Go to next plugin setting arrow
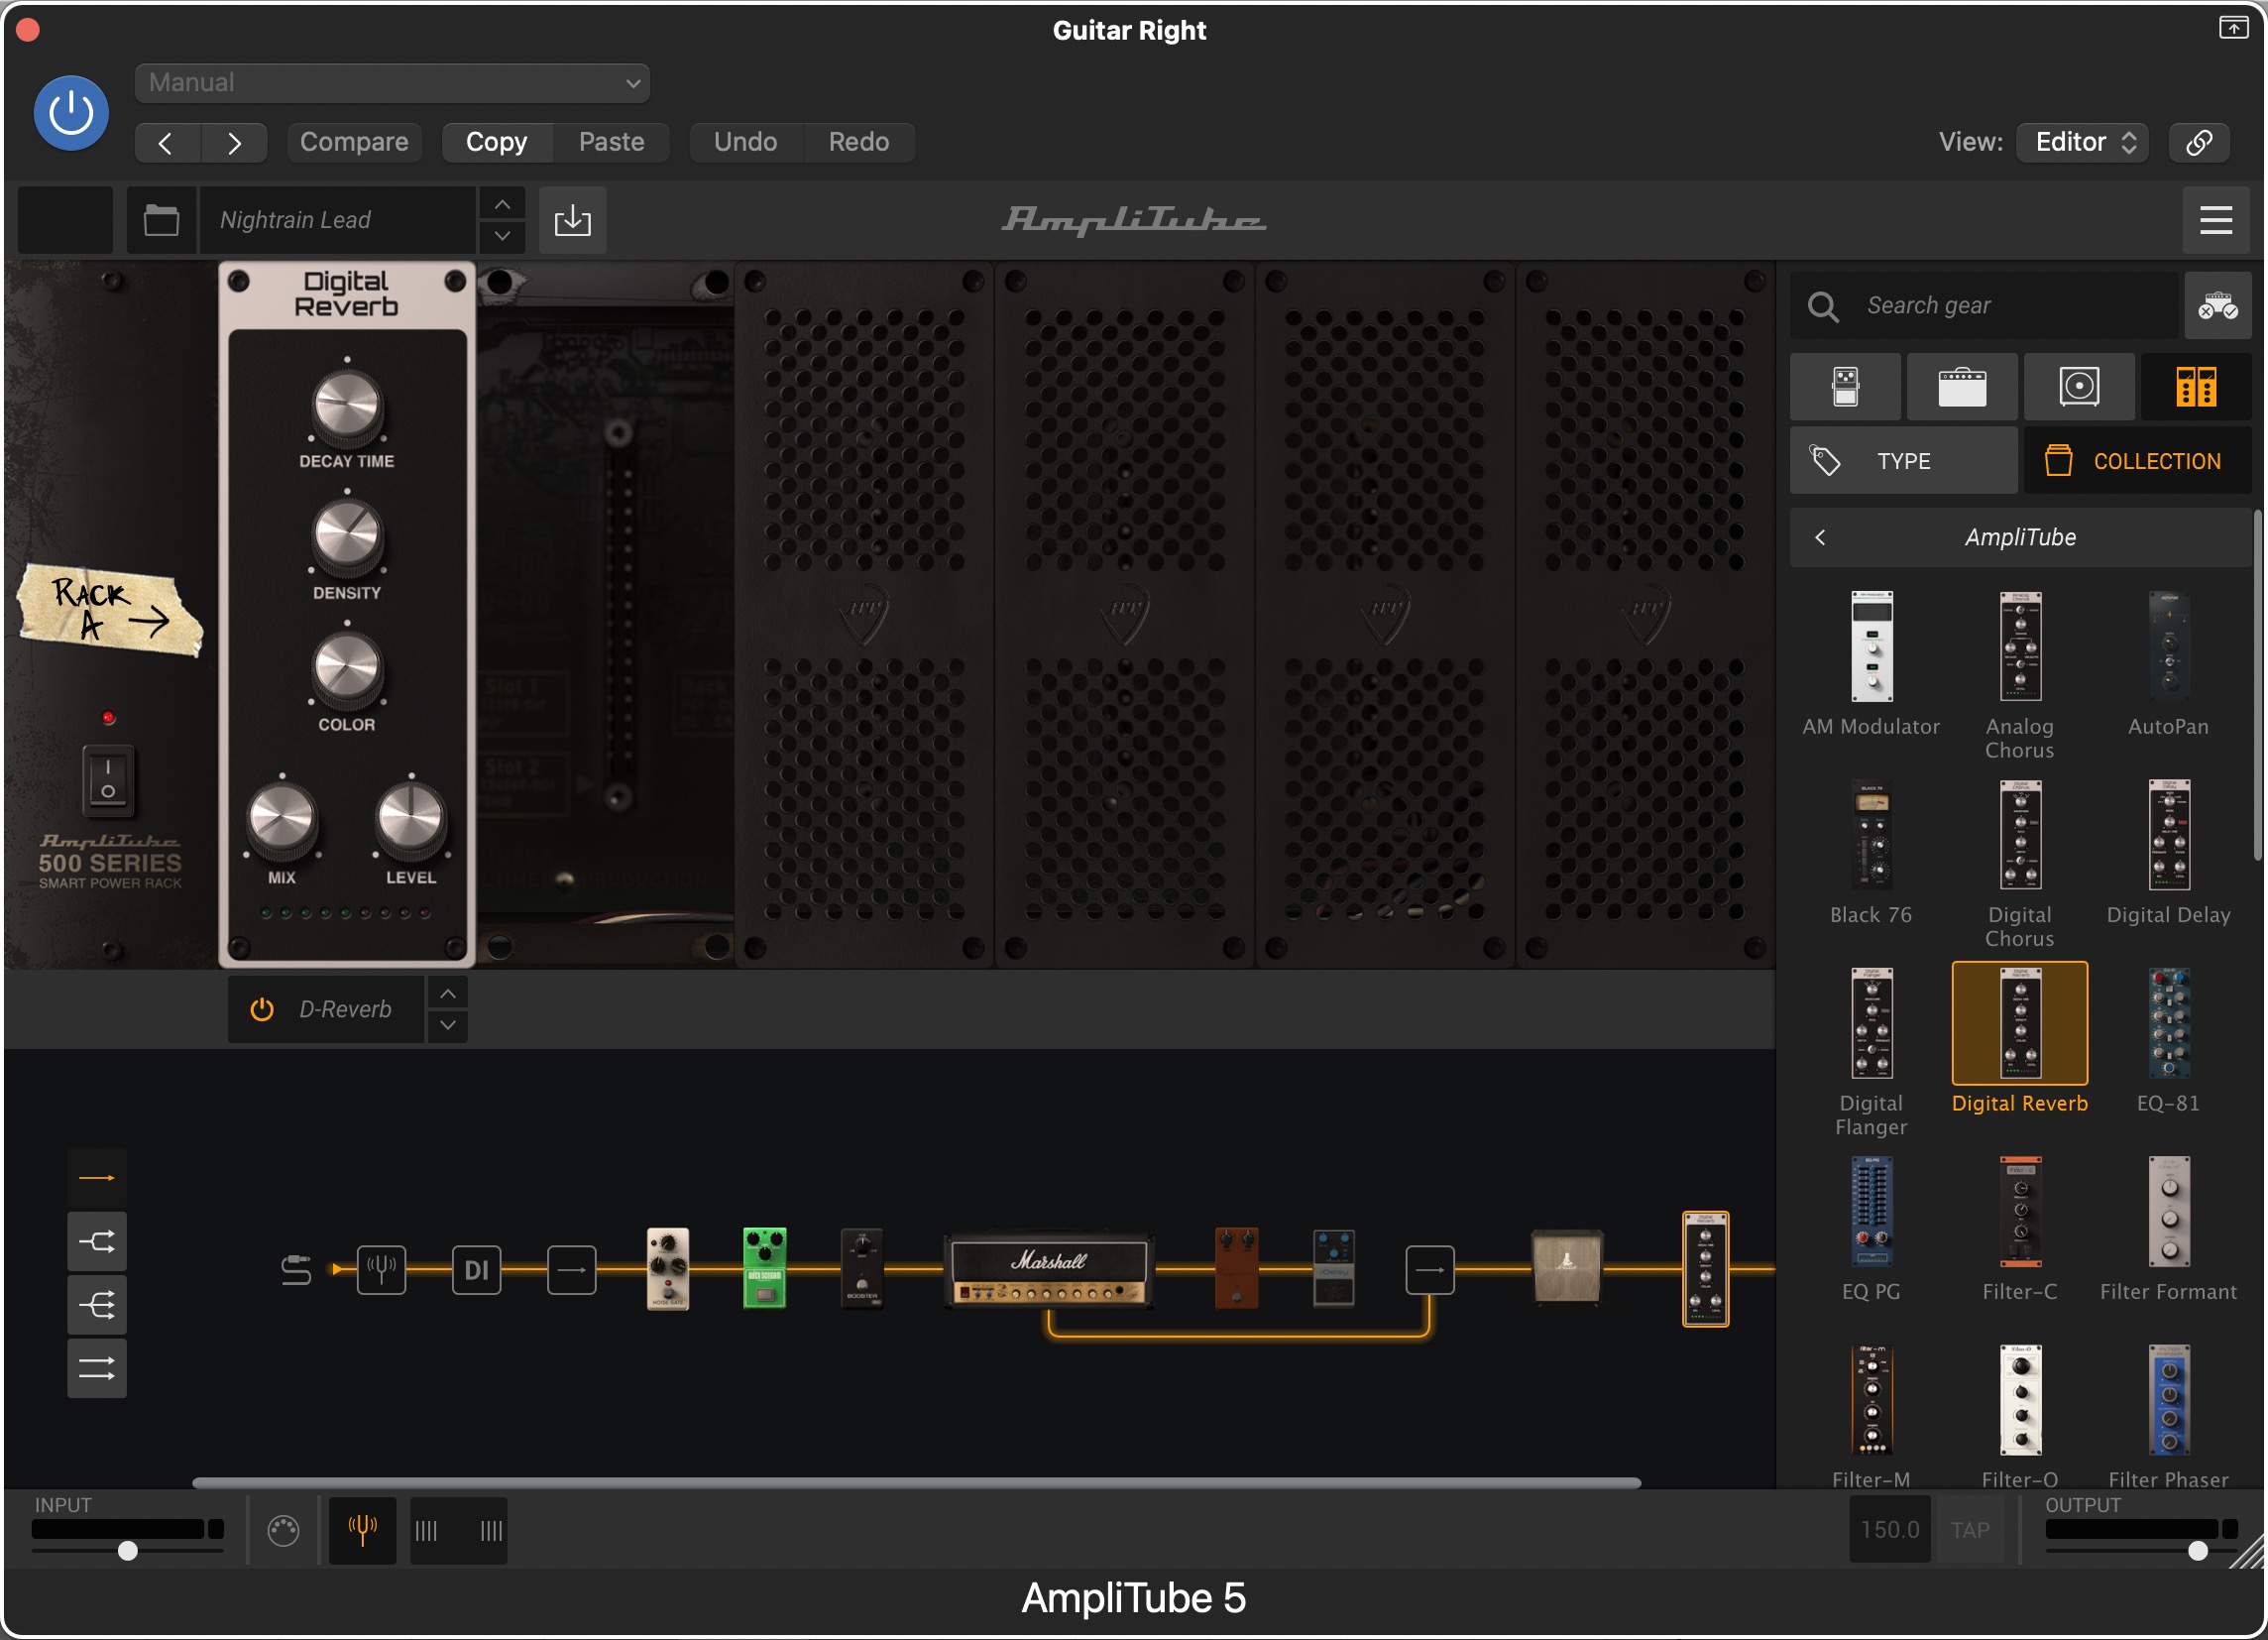This screenshot has height=1640, width=2268. 234,142
